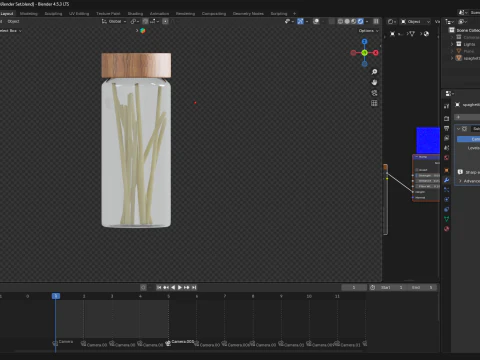
Task: Click the red X axis on navigation gizmo
Action: point(376,53)
